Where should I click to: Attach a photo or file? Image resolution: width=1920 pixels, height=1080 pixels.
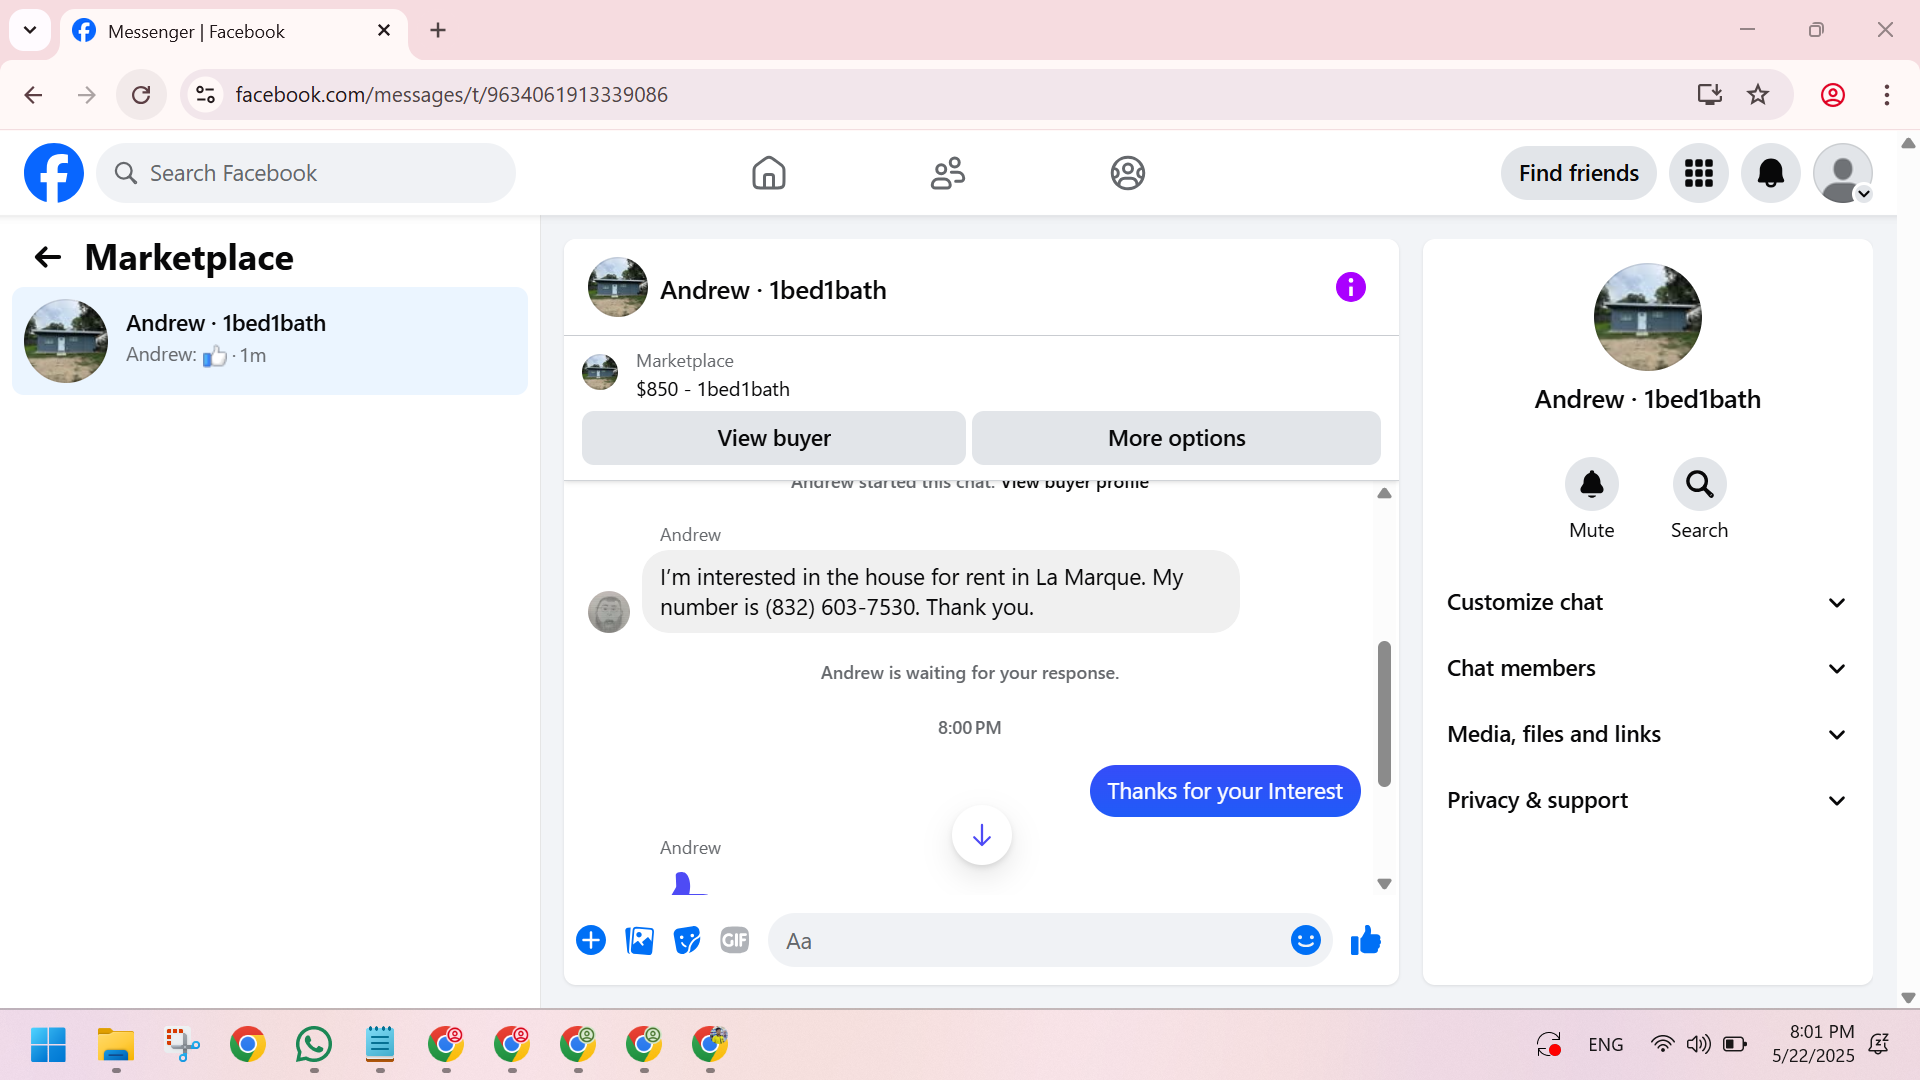(x=639, y=940)
